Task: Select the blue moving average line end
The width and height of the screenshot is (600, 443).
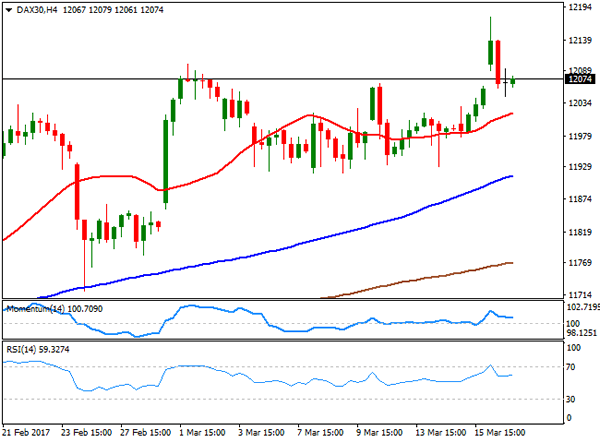Action: tap(510, 176)
